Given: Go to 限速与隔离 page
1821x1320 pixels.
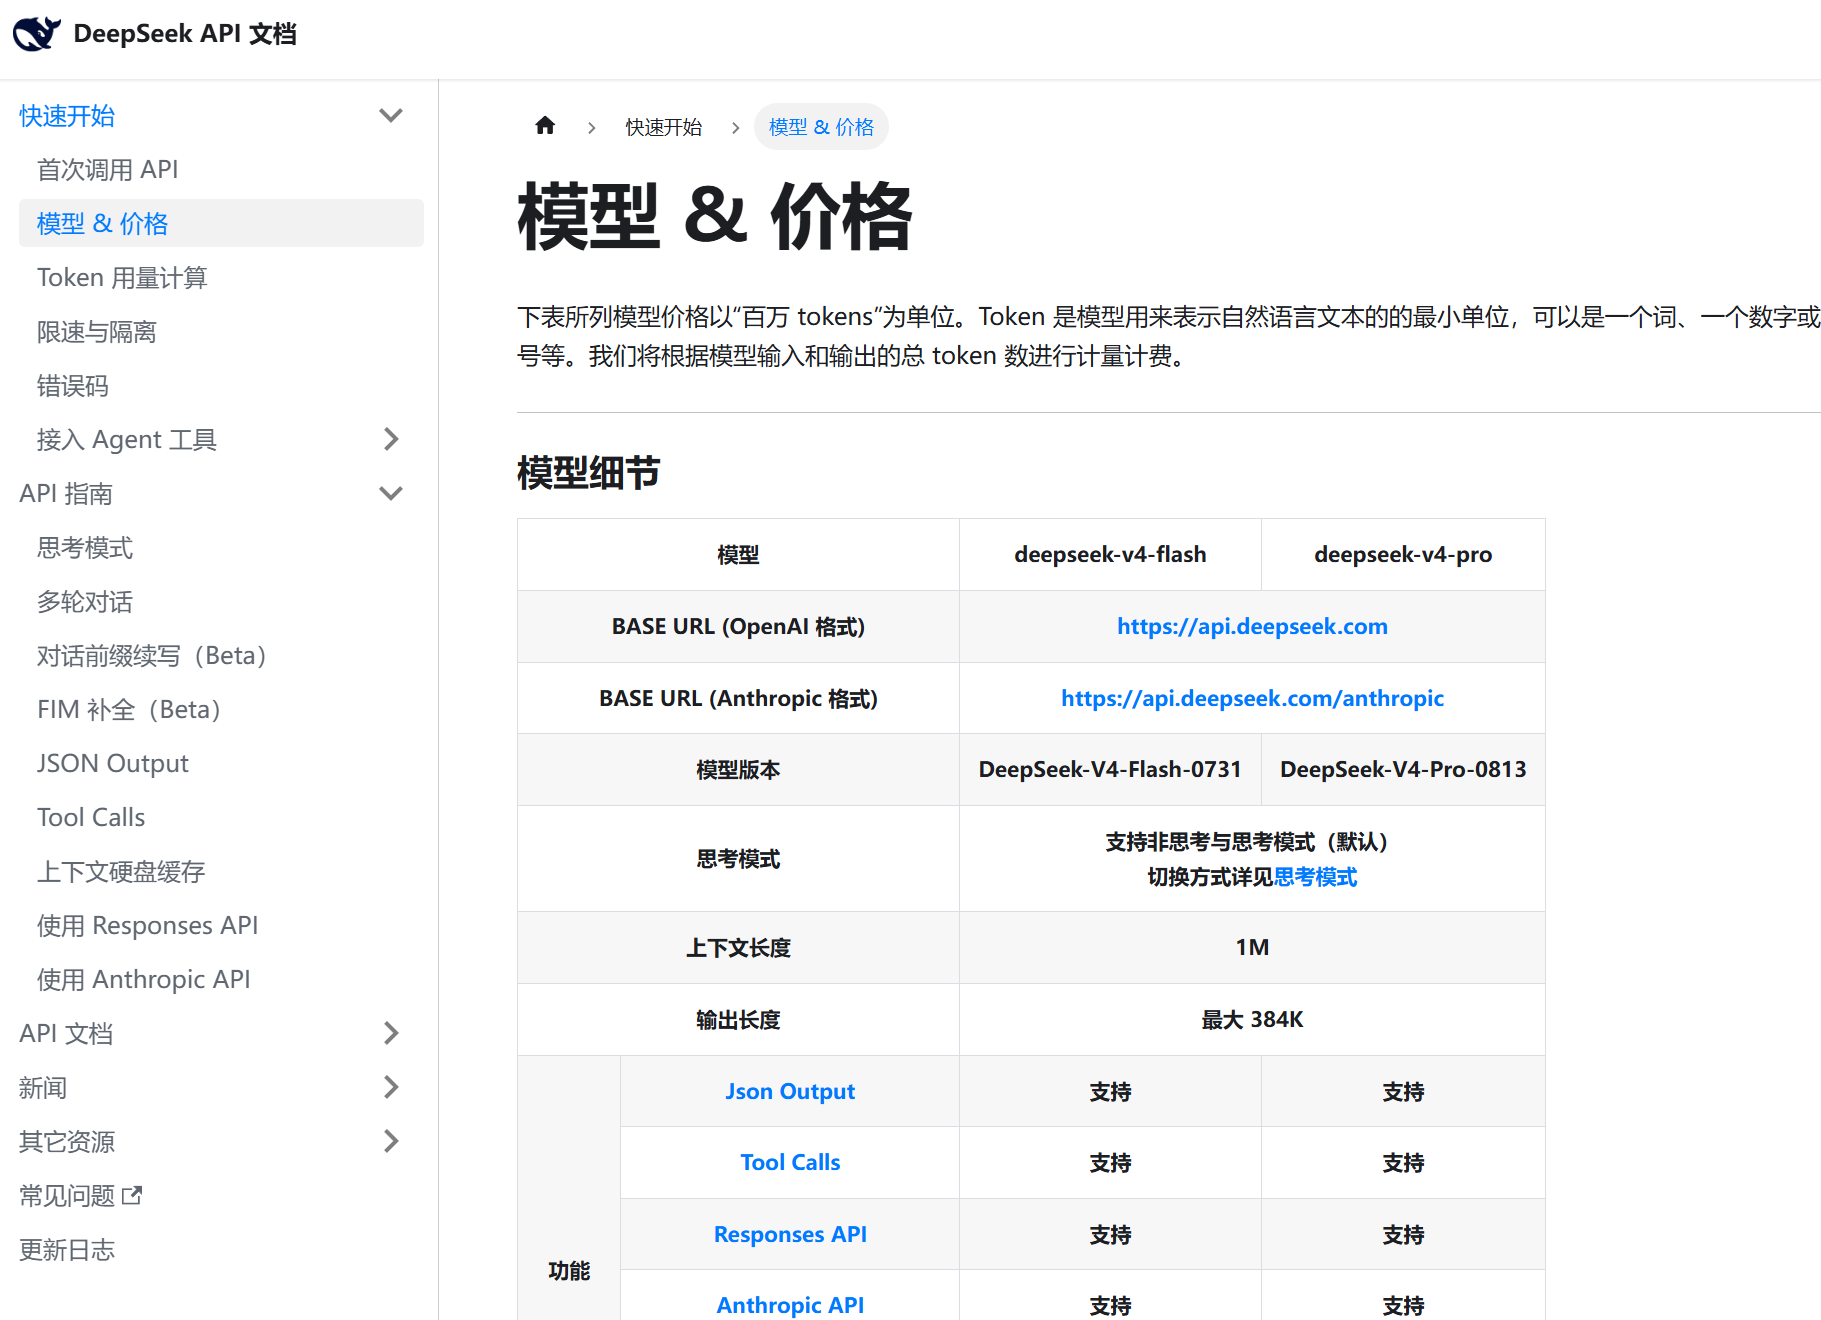Looking at the screenshot, I should click(x=96, y=331).
